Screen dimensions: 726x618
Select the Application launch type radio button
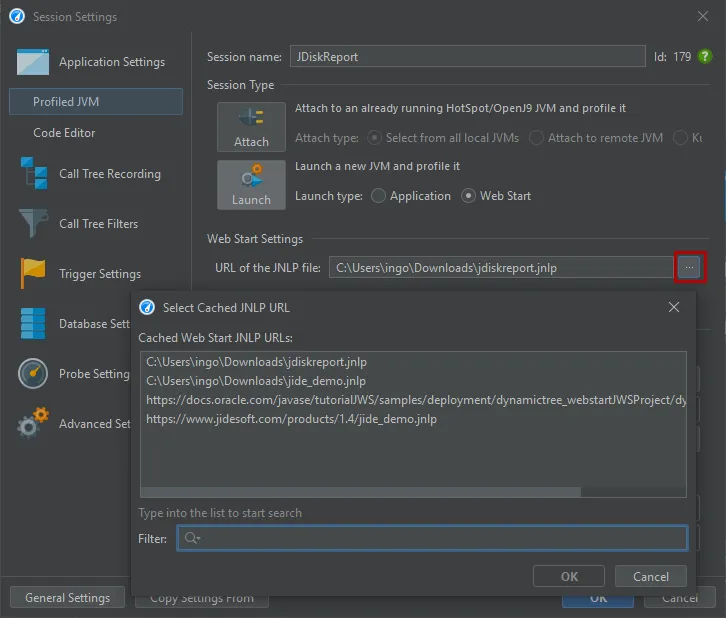point(378,196)
